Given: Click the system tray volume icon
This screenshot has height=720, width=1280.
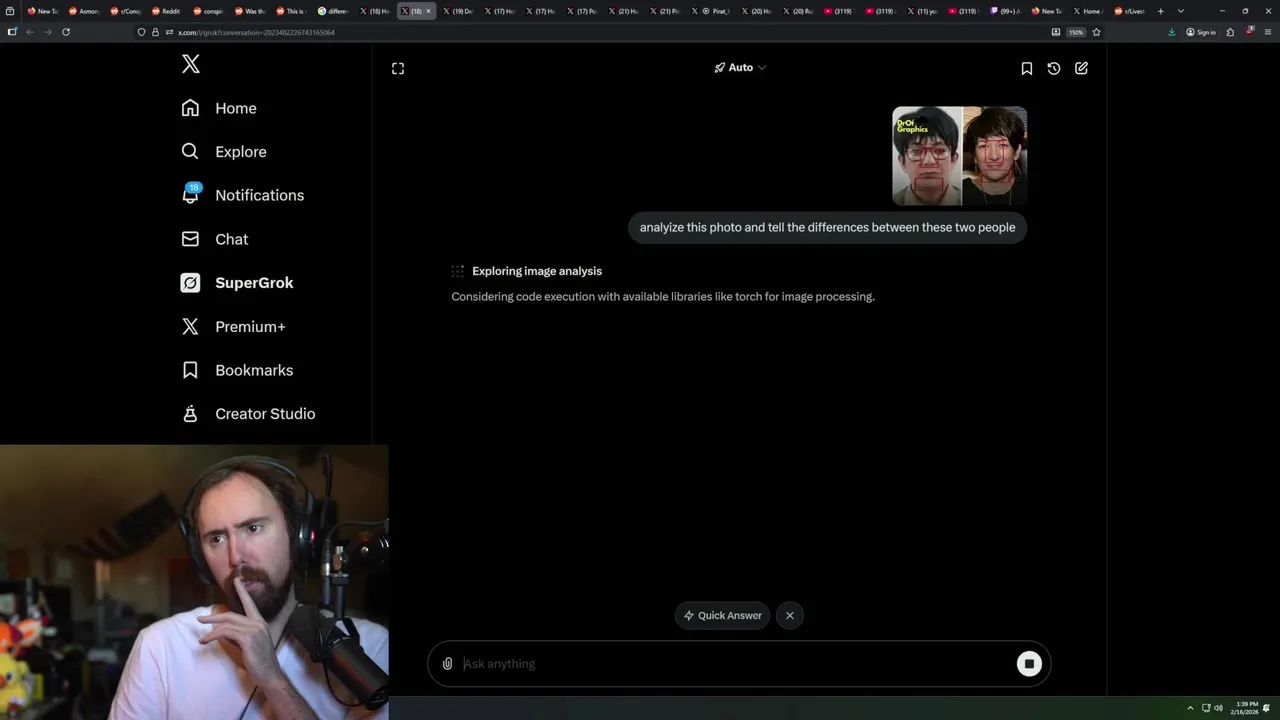Looking at the screenshot, I should point(1218,708).
